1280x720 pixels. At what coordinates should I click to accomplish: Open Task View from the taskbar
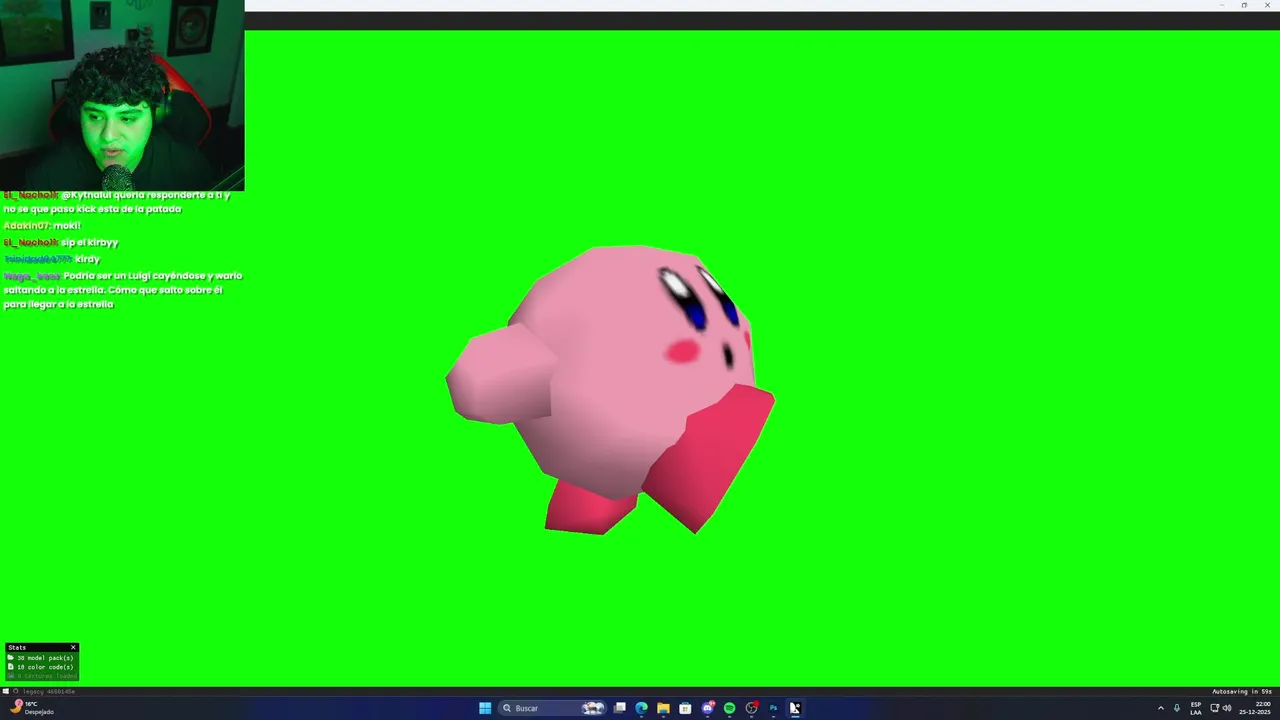click(620, 708)
